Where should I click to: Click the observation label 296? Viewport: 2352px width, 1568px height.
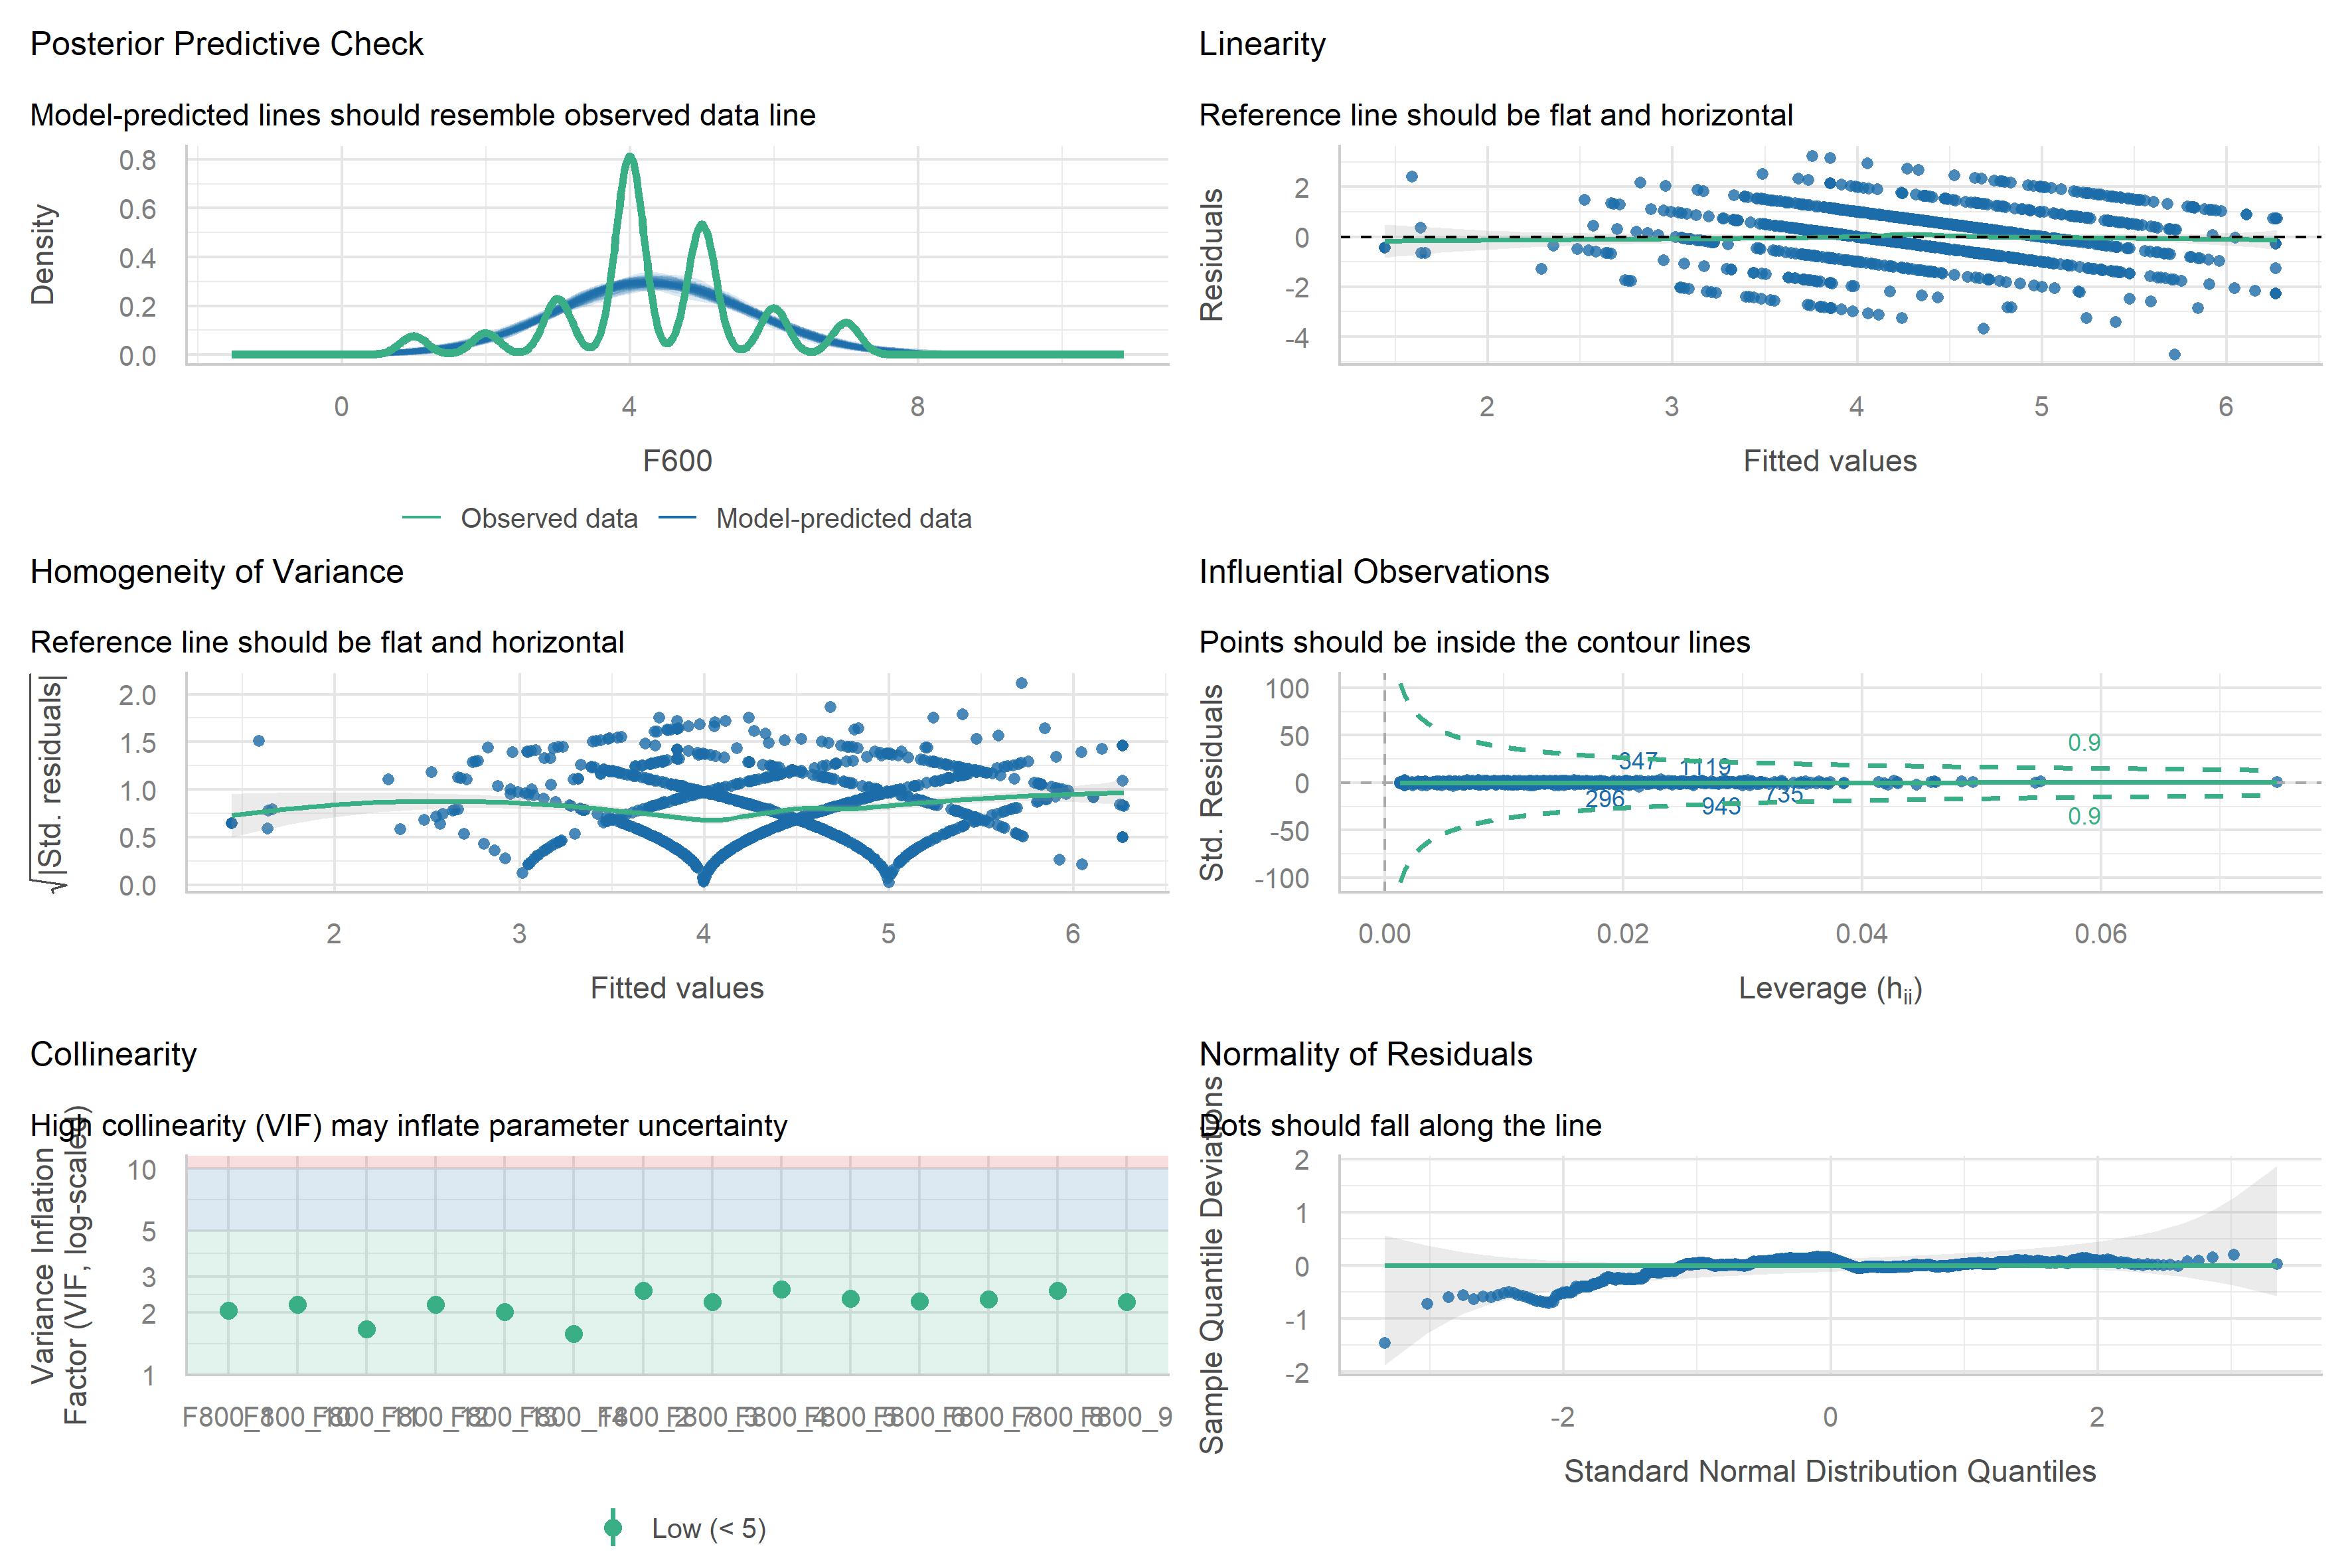(x=1604, y=799)
